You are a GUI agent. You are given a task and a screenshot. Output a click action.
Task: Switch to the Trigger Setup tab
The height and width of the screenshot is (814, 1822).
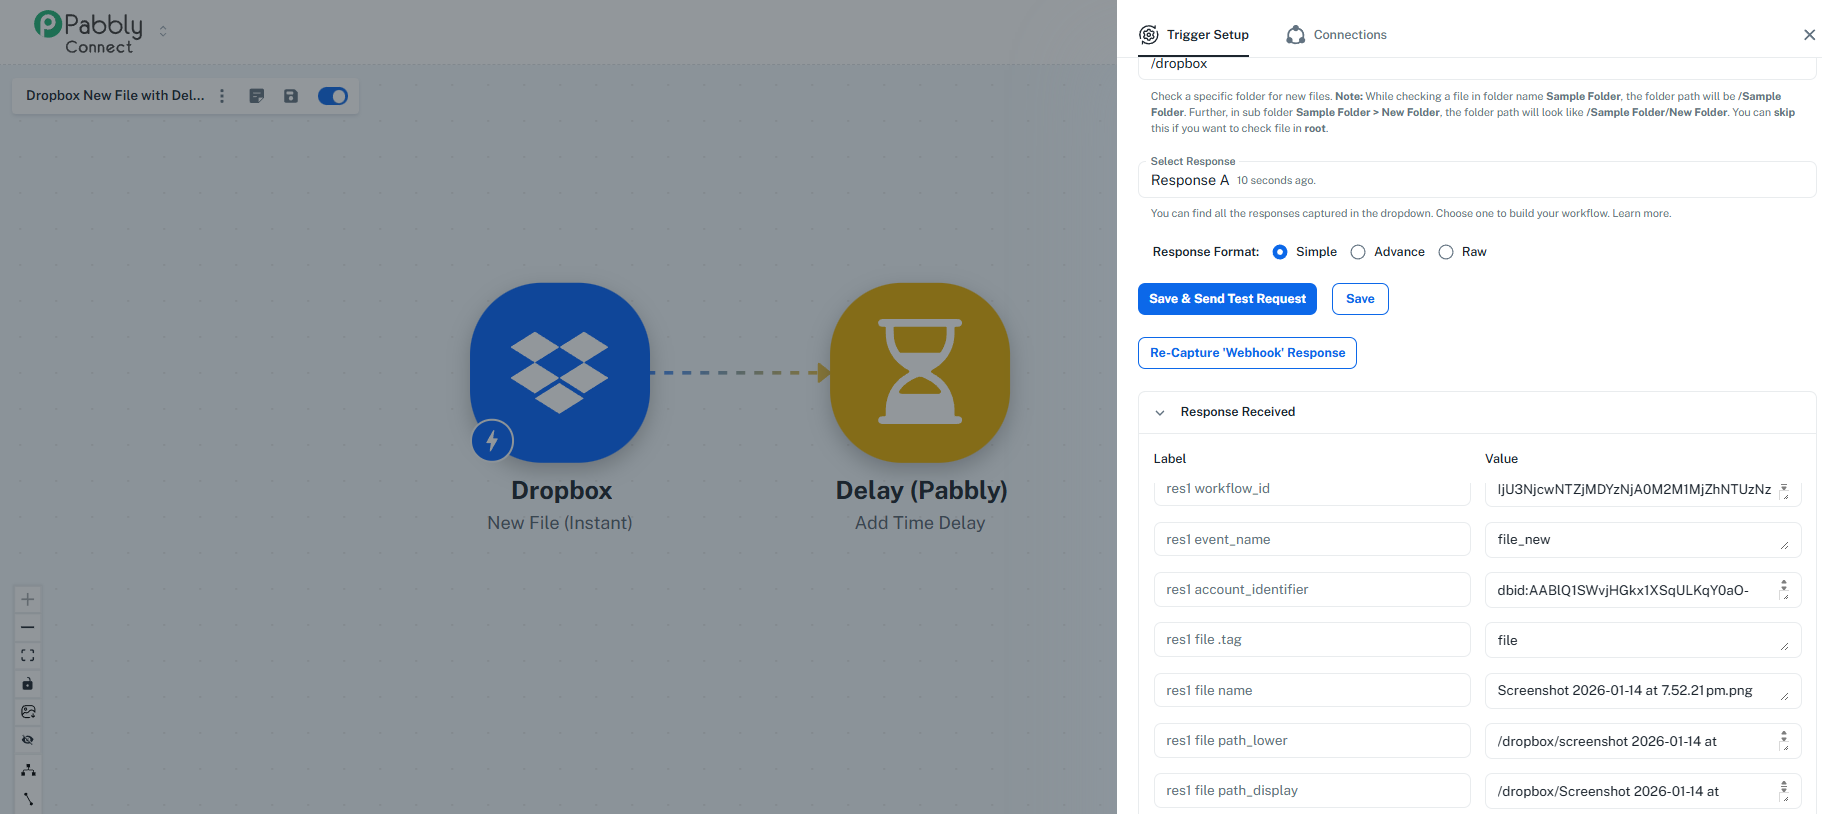(1194, 35)
